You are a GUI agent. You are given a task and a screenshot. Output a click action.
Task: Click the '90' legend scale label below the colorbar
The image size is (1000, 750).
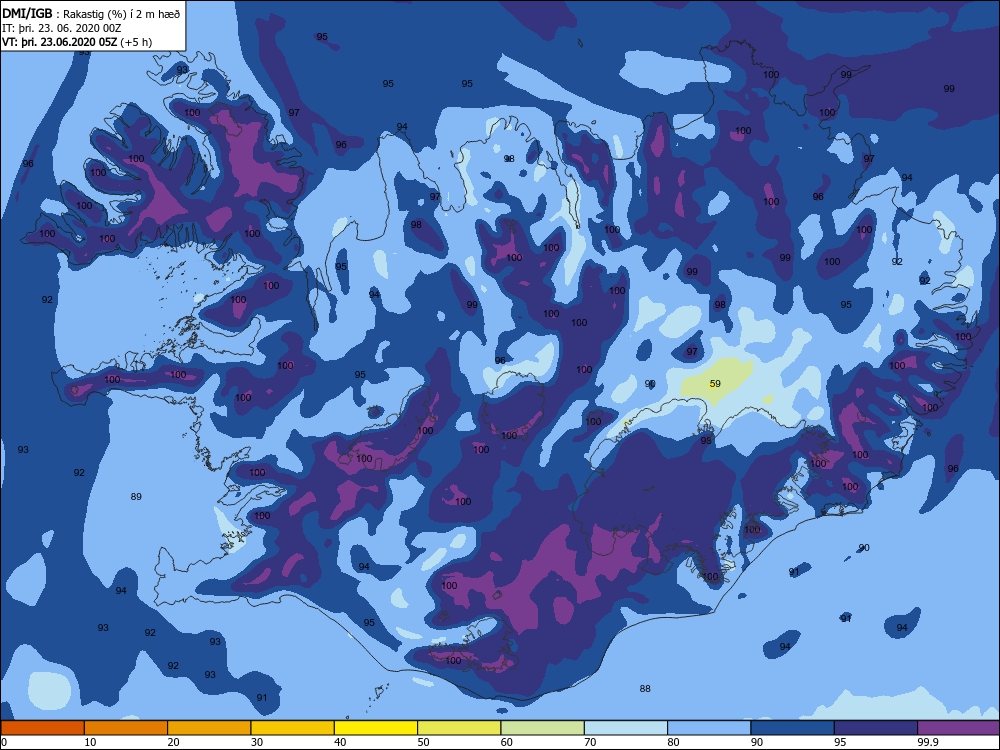tap(757, 742)
